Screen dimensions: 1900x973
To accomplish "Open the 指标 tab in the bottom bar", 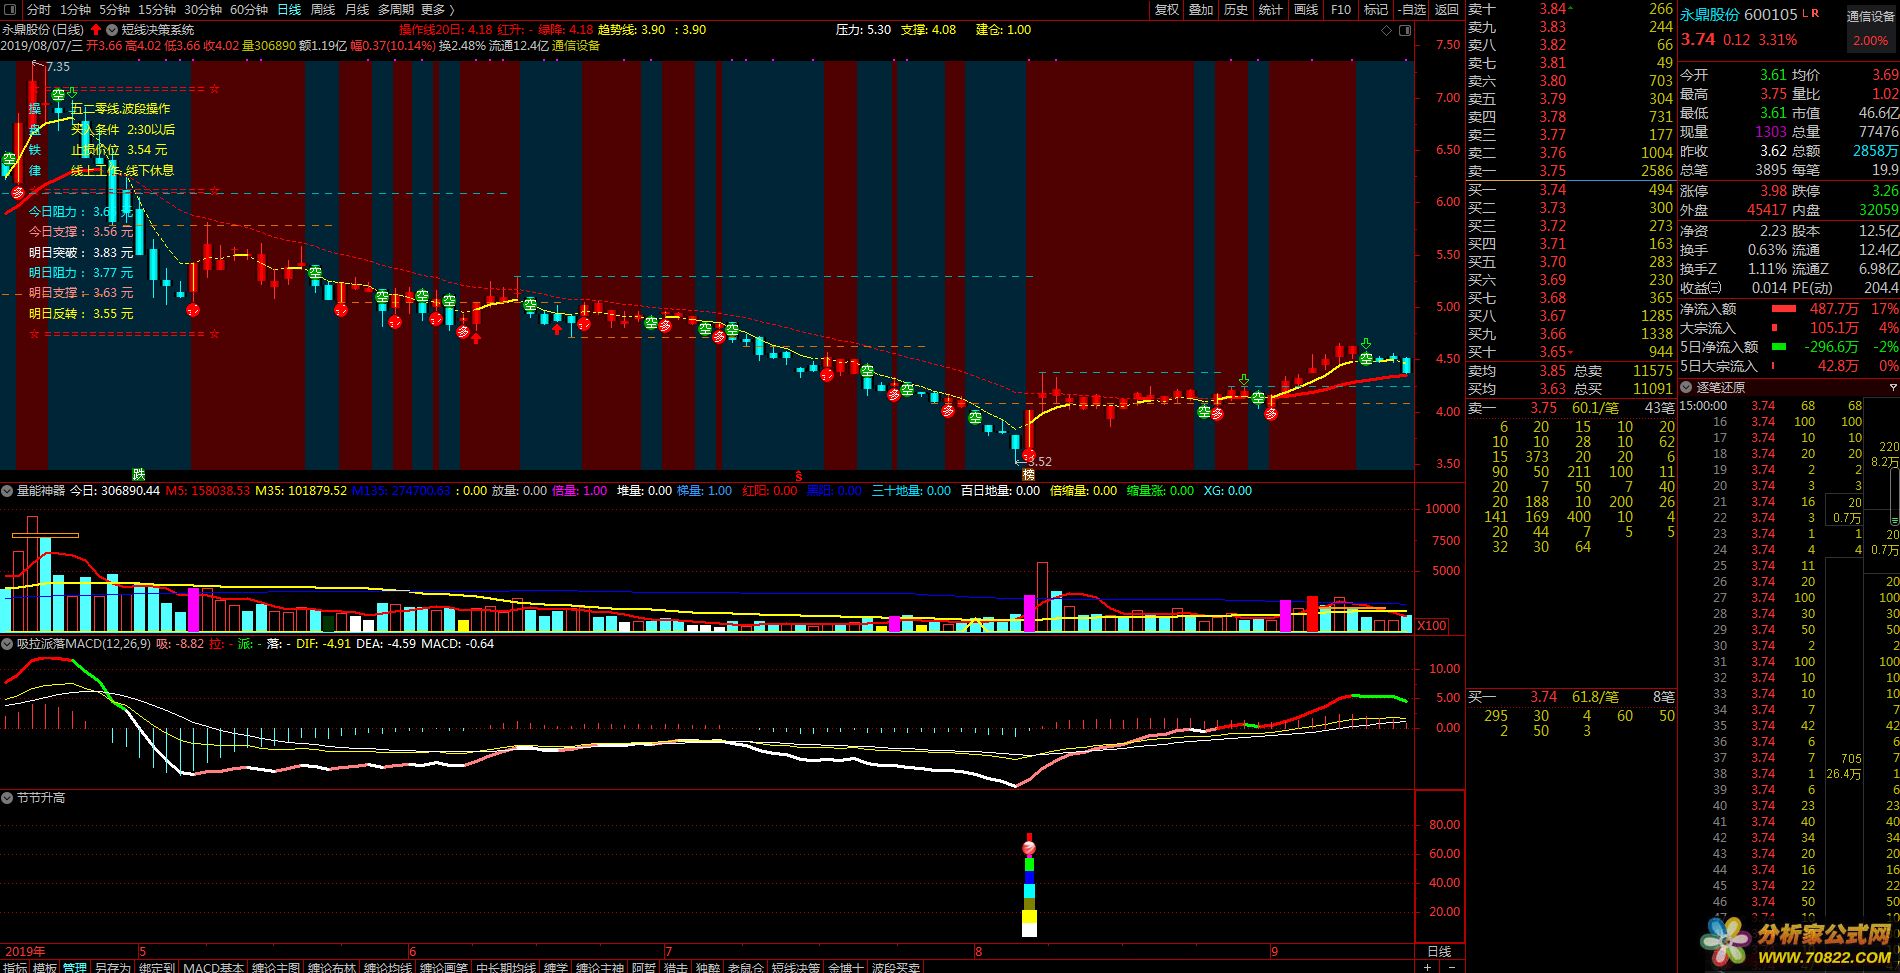I will (x=15, y=967).
